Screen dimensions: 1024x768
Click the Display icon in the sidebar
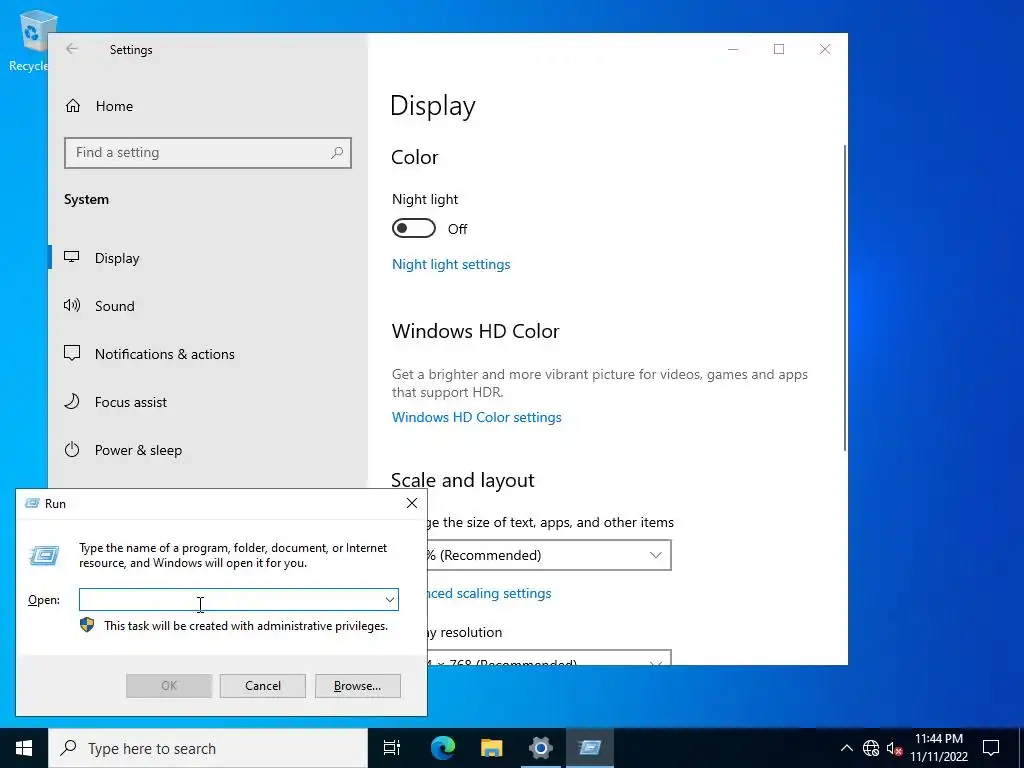[x=72, y=257]
